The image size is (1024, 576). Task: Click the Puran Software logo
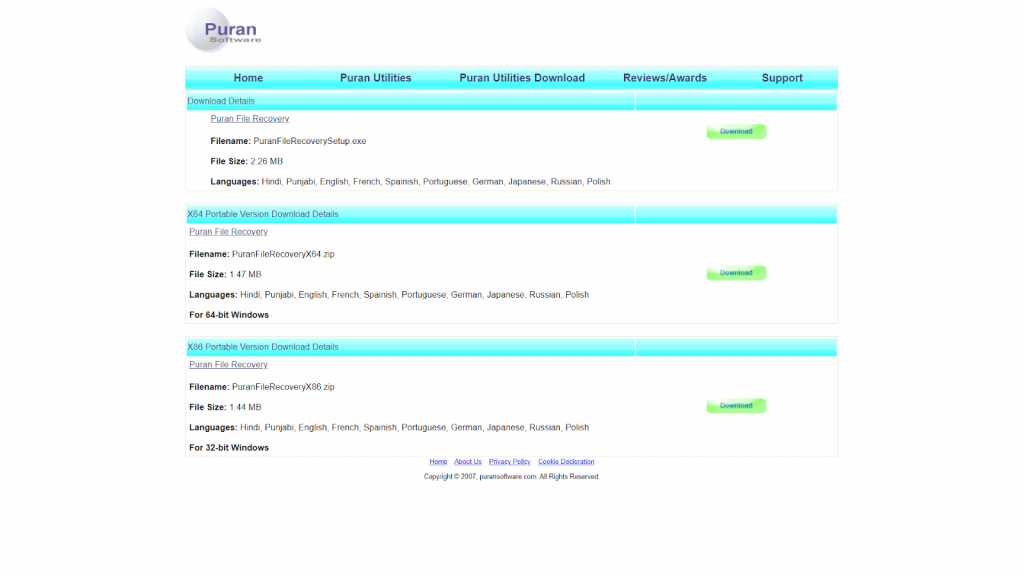click(223, 30)
